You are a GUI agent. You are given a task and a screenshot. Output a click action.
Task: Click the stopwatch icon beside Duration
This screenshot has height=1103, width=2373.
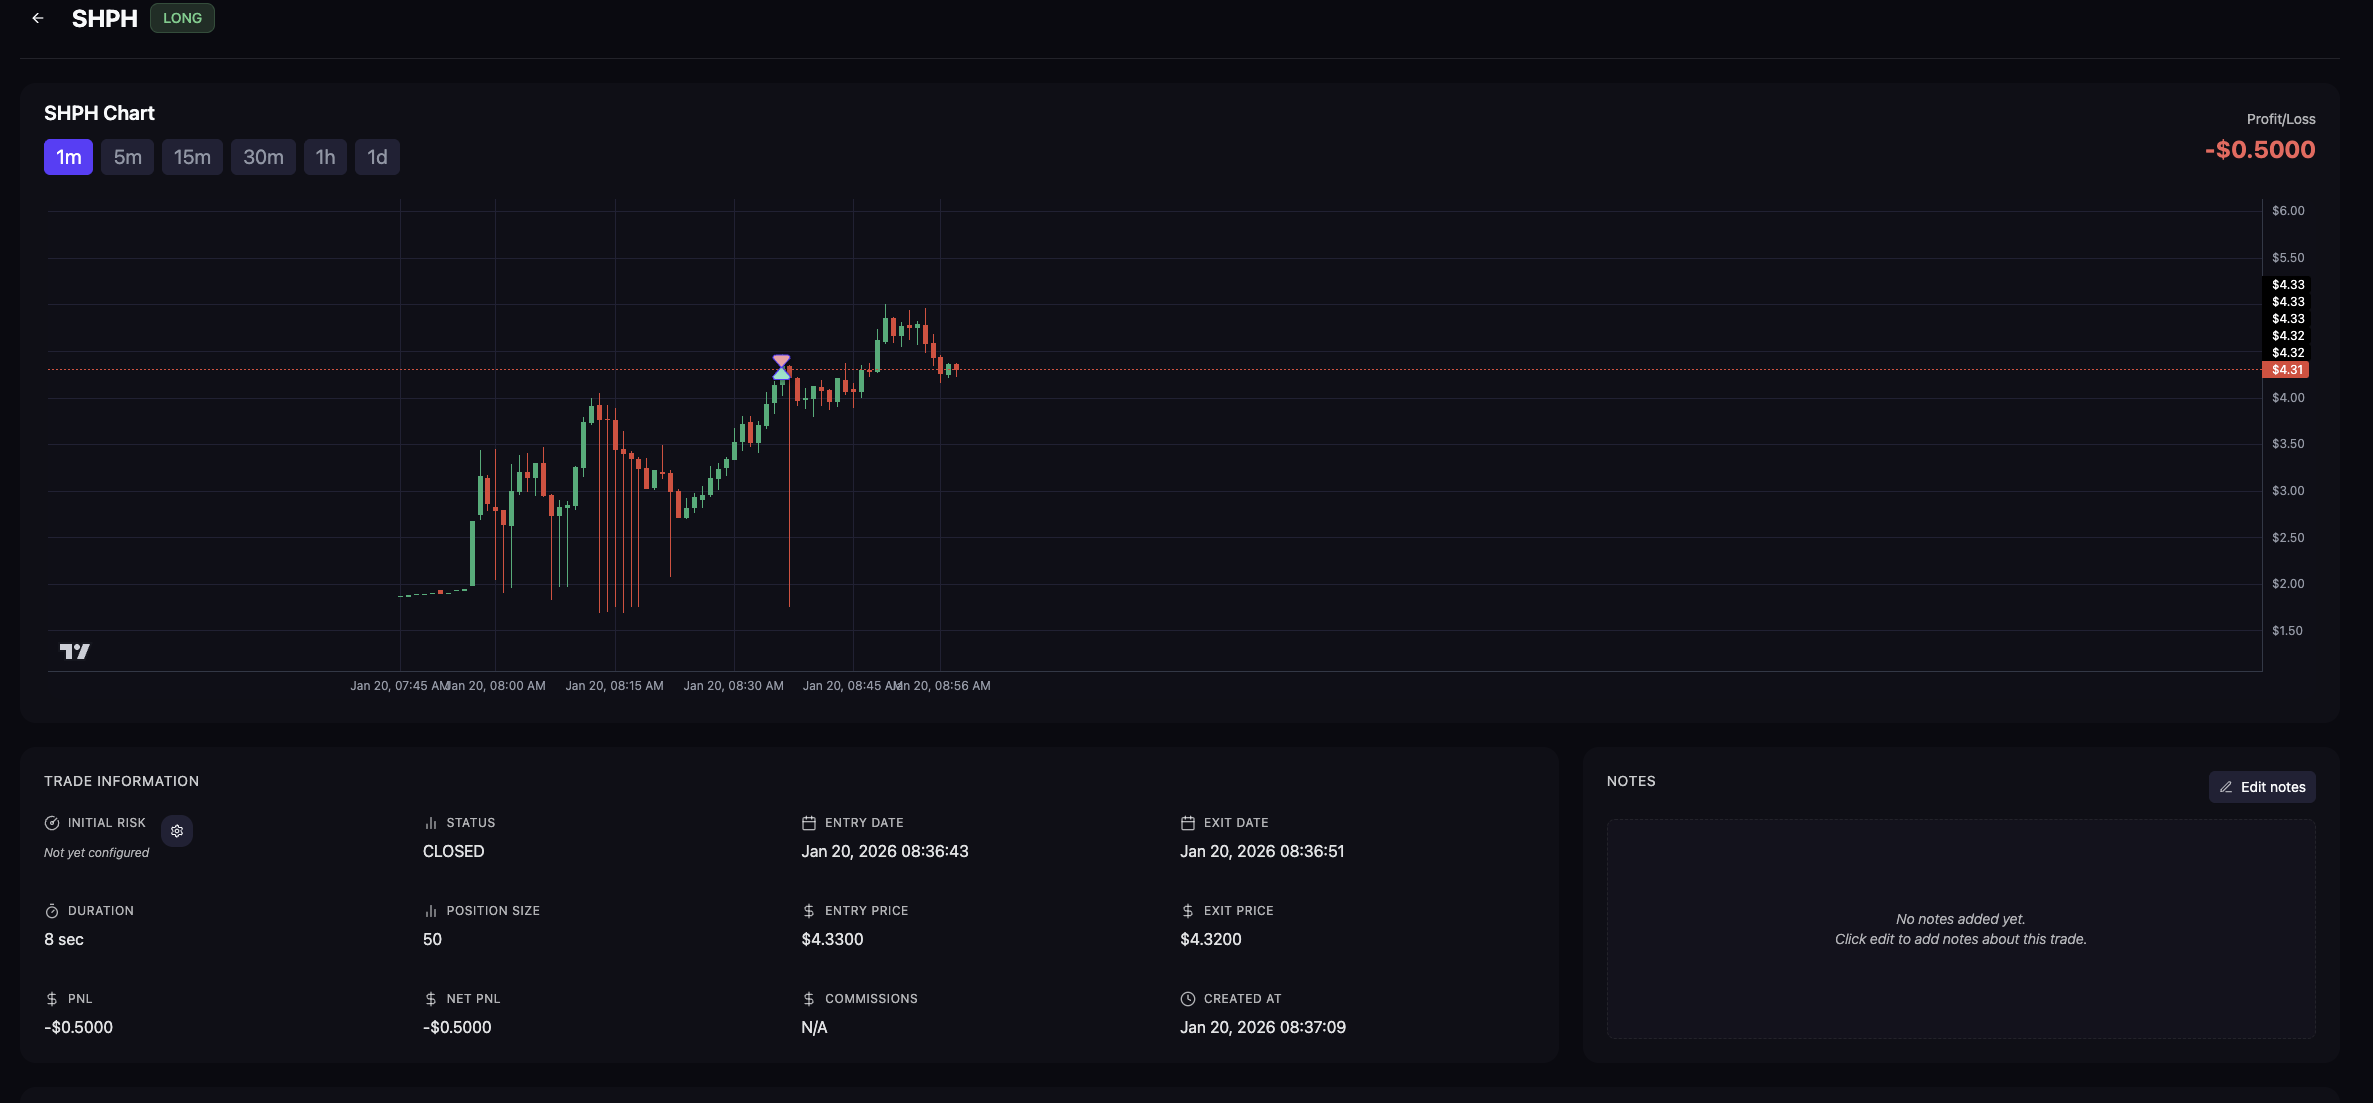(x=52, y=911)
